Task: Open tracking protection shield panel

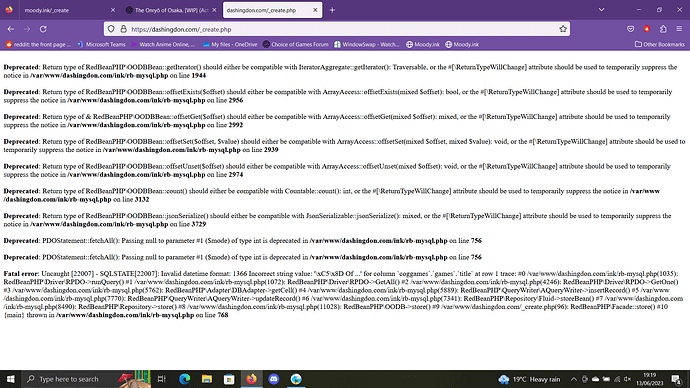Action: (111, 29)
